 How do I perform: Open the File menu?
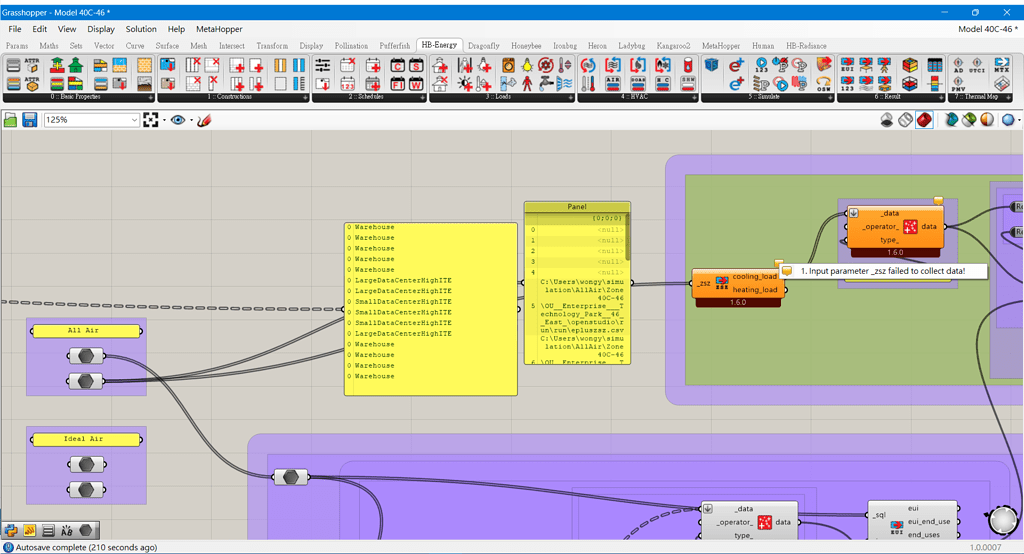click(15, 29)
